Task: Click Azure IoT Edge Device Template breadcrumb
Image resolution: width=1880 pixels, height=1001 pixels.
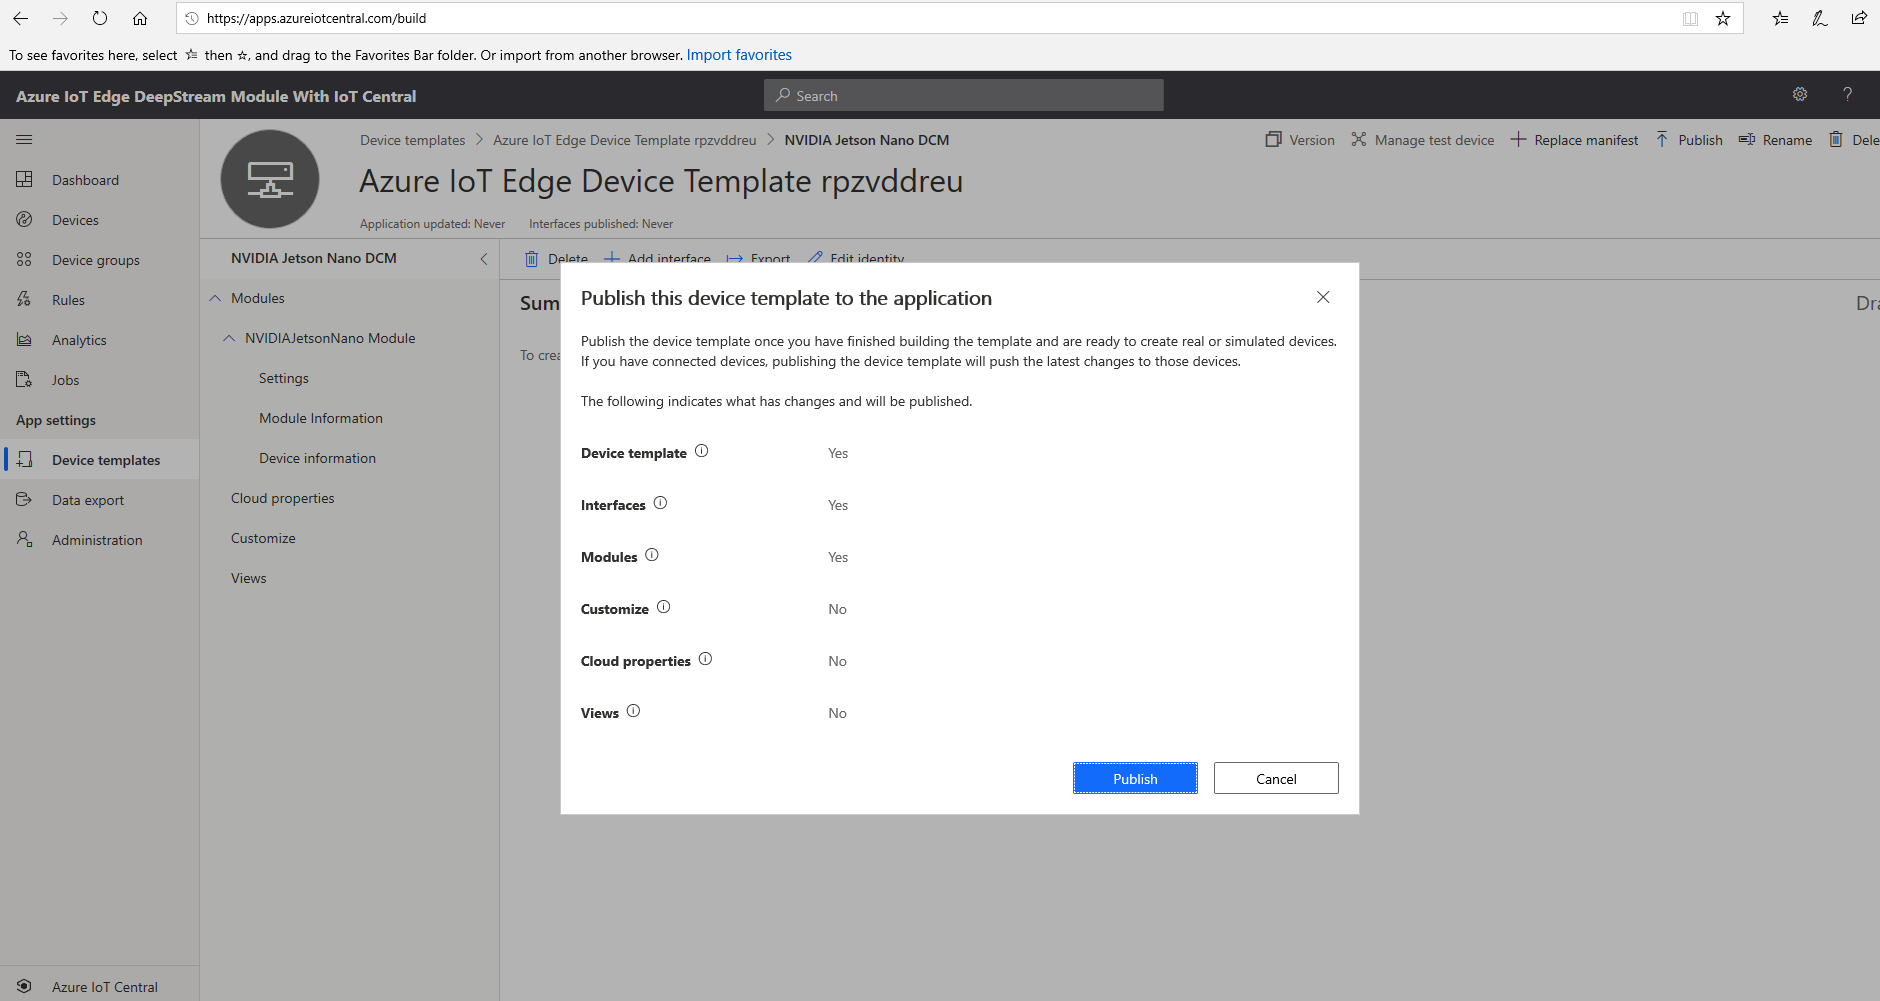Action: pos(625,140)
